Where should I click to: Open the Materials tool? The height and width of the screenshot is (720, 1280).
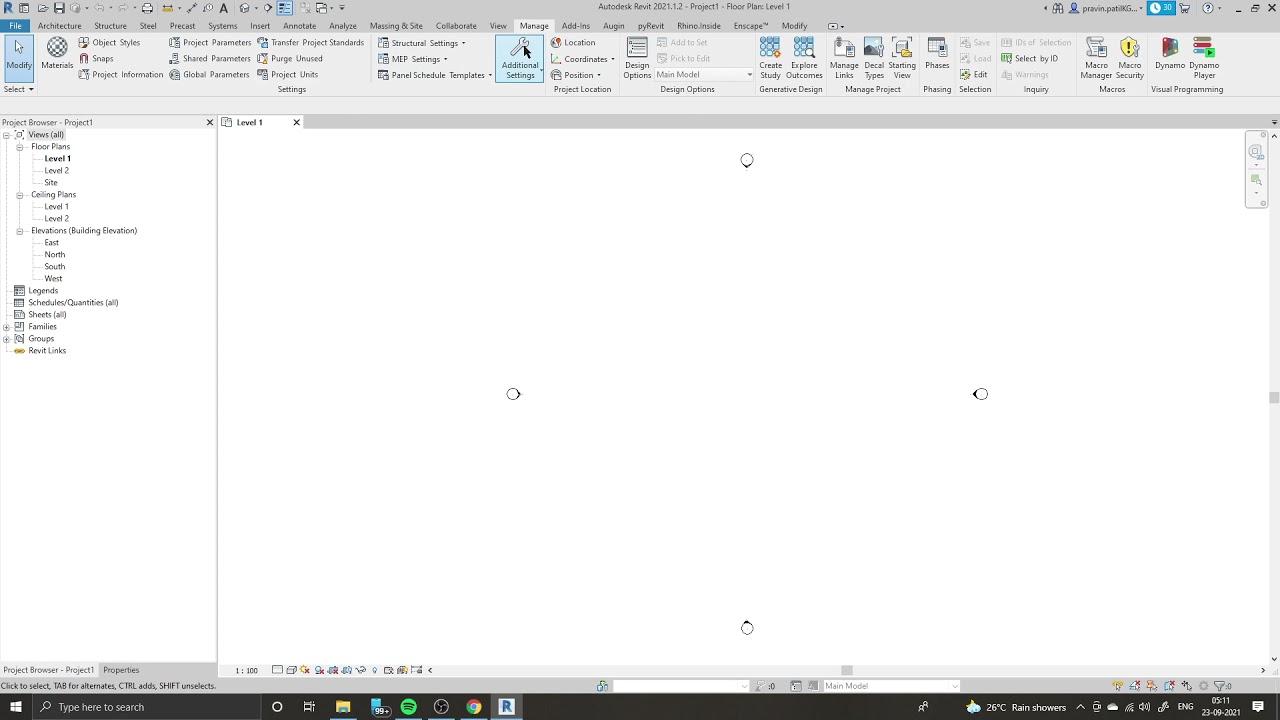(57, 54)
